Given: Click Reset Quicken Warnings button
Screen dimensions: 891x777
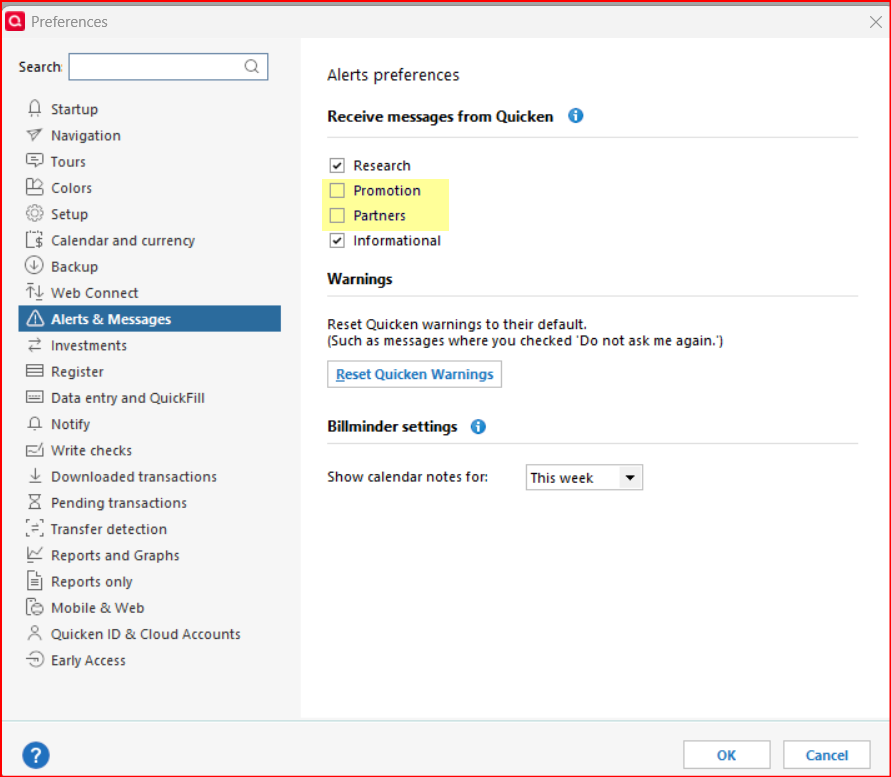Looking at the screenshot, I should point(414,374).
